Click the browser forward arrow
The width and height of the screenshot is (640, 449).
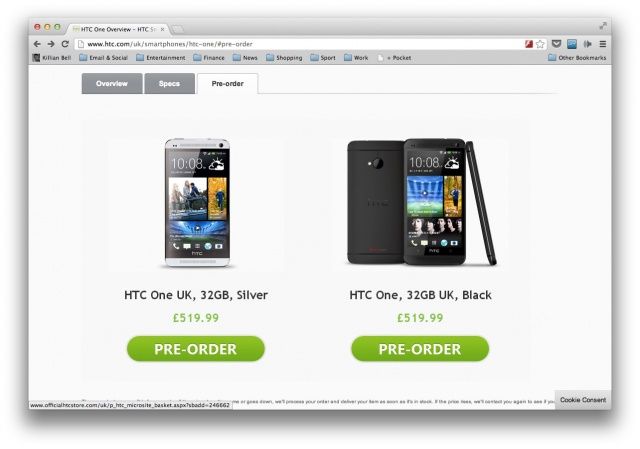(x=51, y=44)
